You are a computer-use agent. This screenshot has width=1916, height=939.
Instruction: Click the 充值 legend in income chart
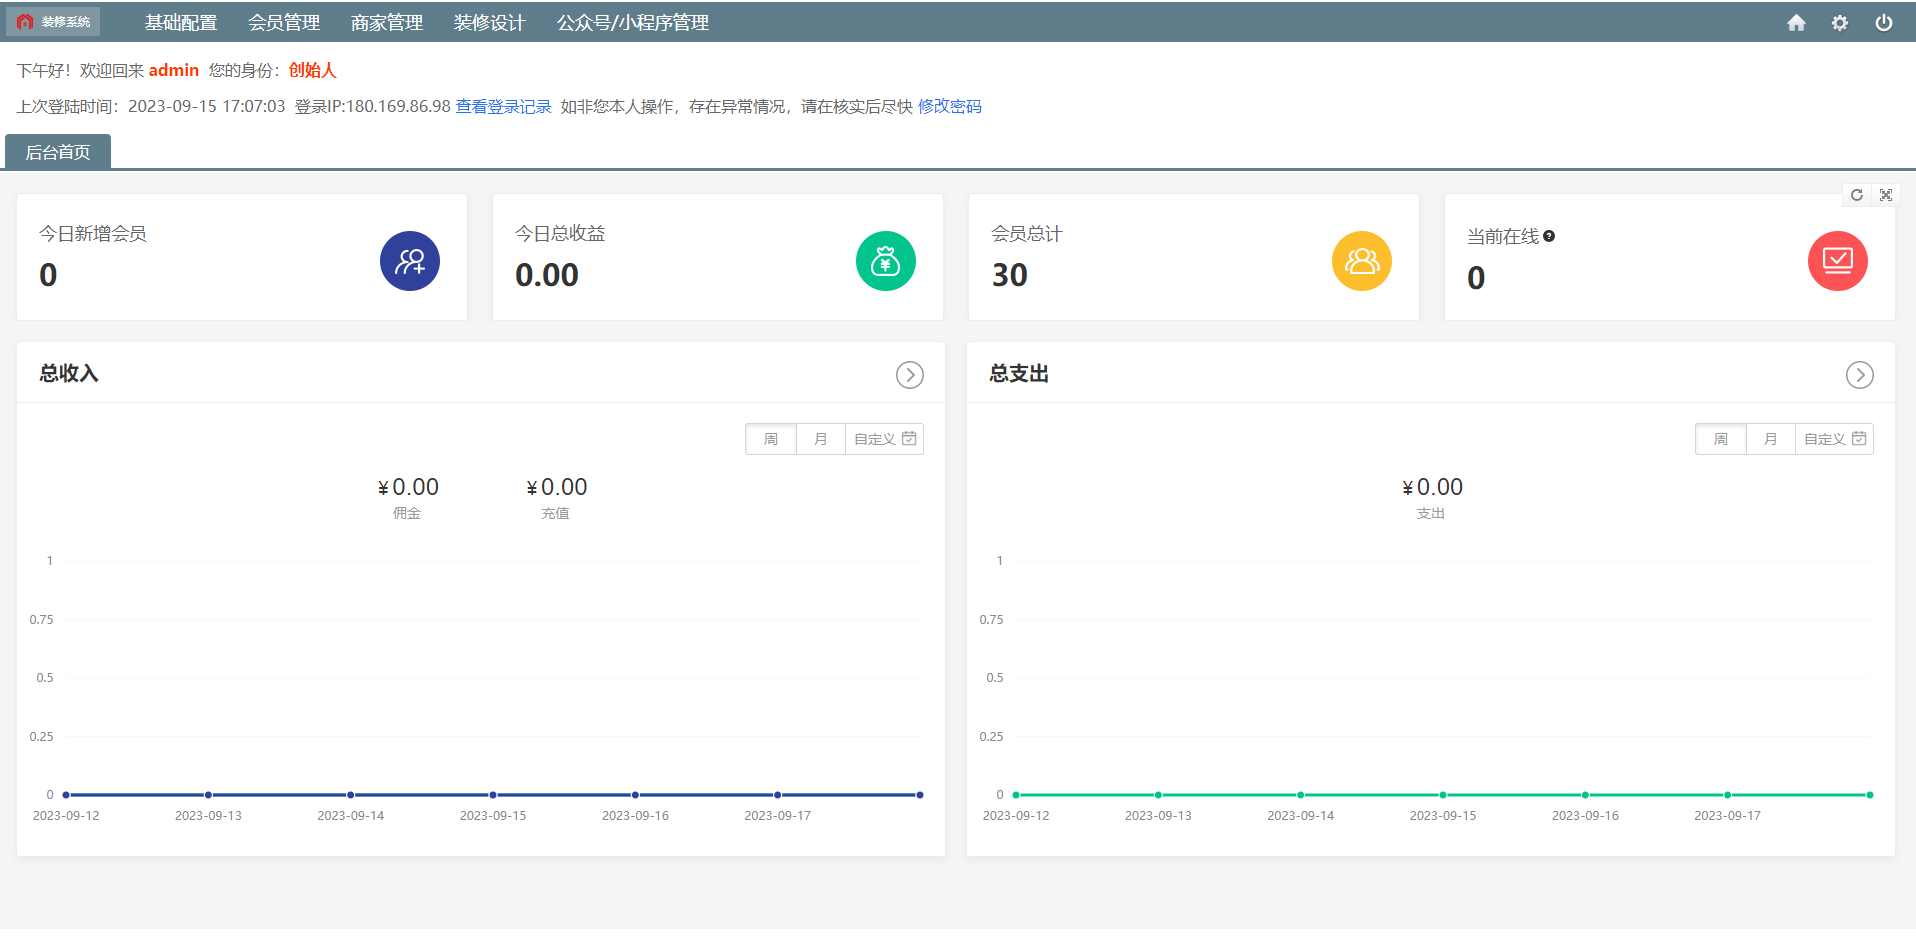(x=555, y=513)
